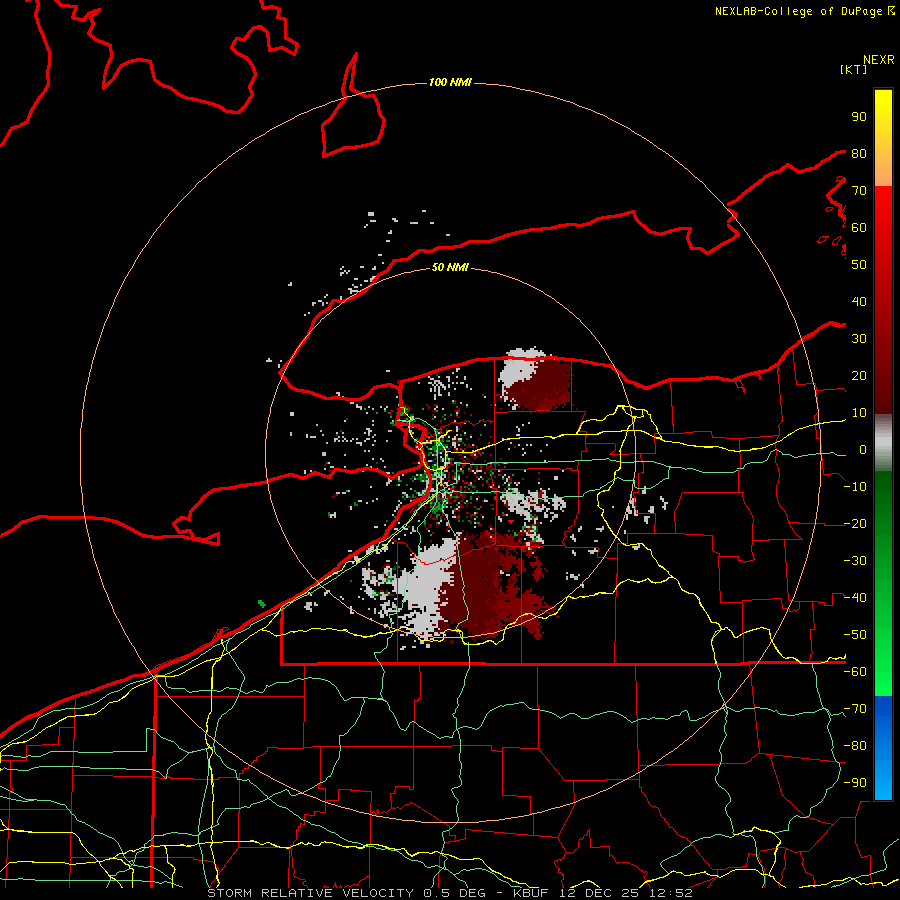Click the 0 value on the velocity scale
The image size is (900, 900).
pos(863,450)
